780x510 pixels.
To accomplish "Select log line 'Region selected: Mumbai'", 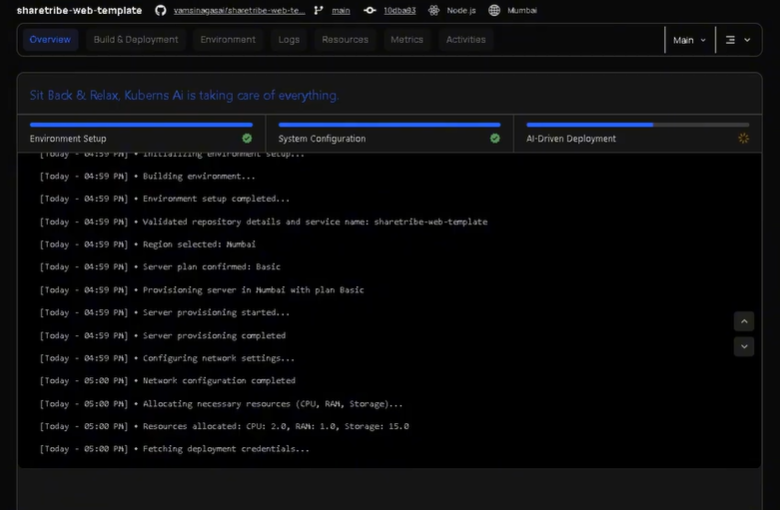I will (148, 244).
